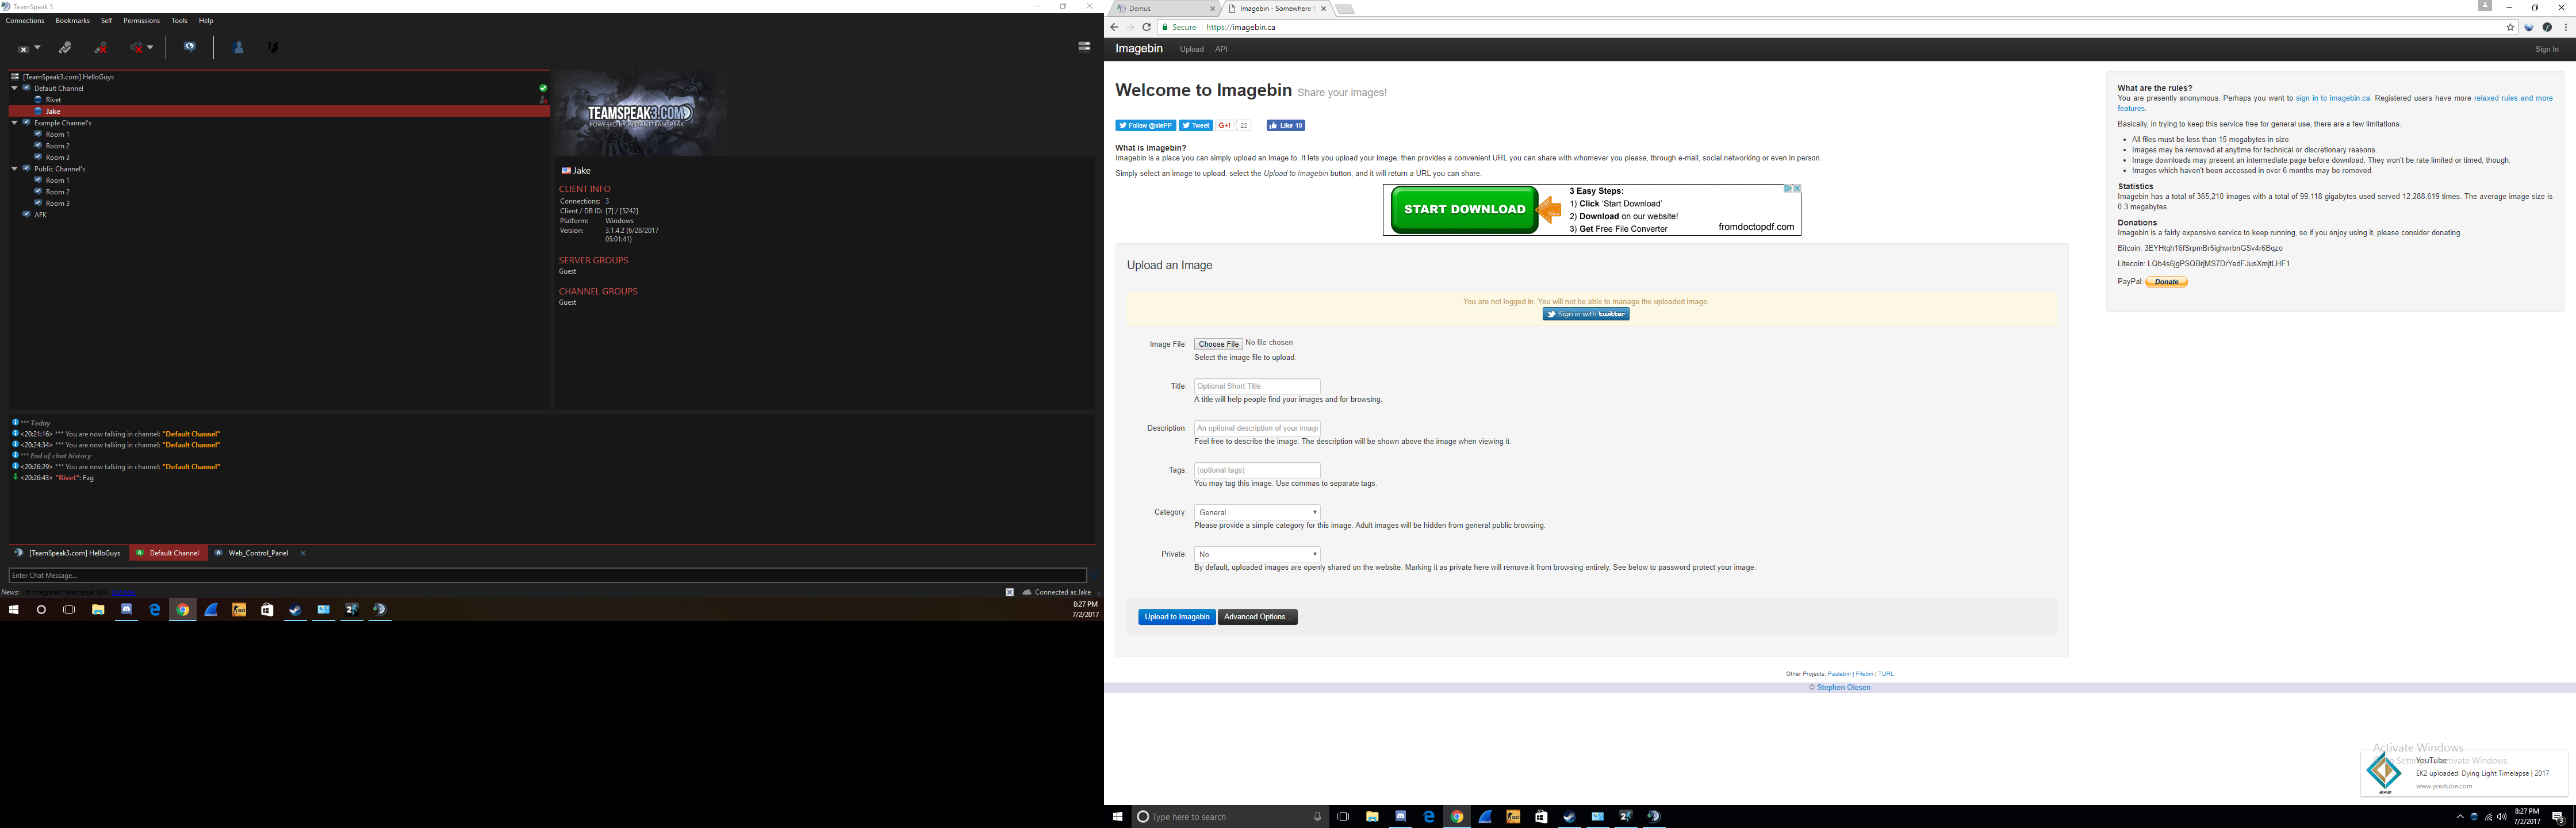This screenshot has height=828, width=2576.
Task: Click Imagebin Upload nav link
Action: (1191, 49)
